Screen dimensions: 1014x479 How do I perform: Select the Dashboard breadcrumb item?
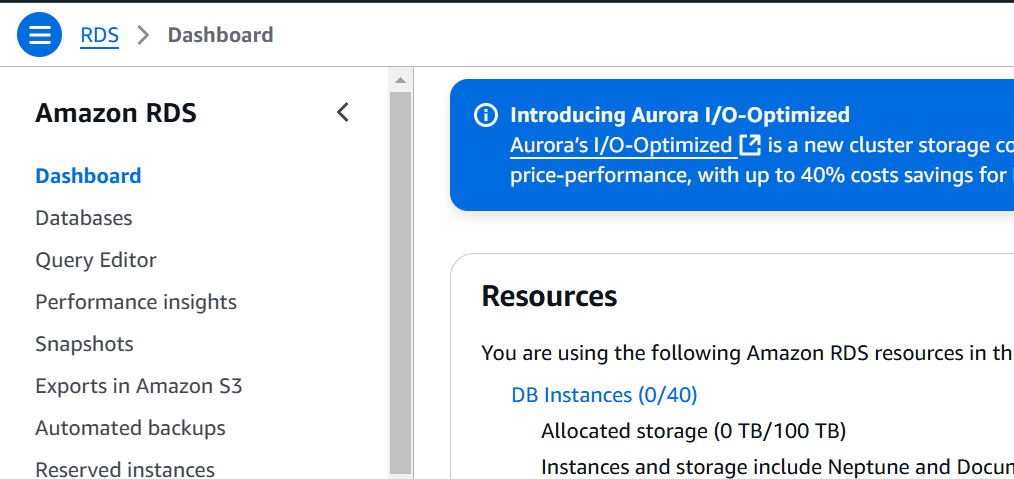(x=221, y=35)
